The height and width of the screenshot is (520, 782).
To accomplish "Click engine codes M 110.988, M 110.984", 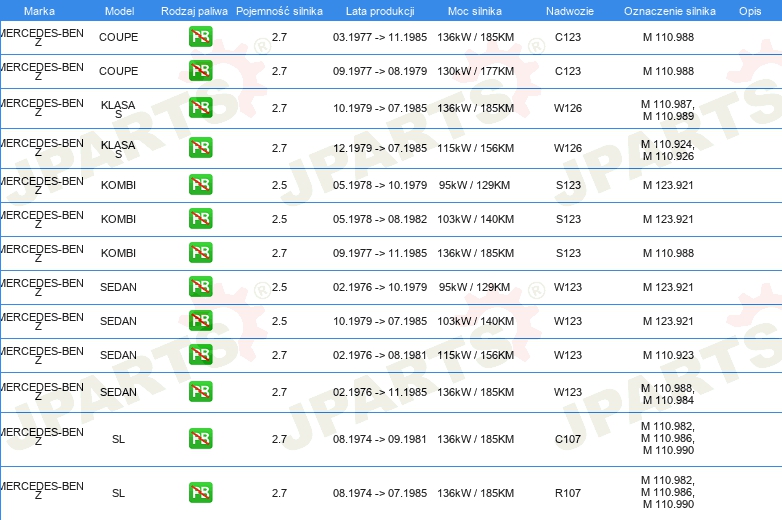I will (x=668, y=394).
